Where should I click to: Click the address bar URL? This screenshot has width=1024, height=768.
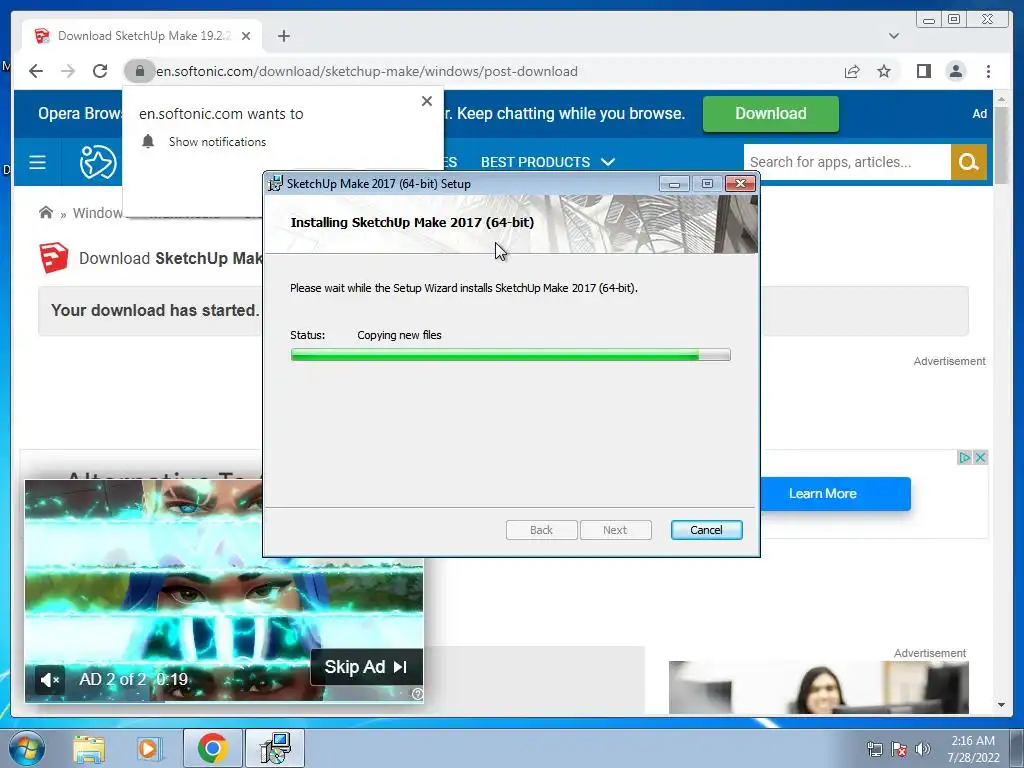click(366, 71)
